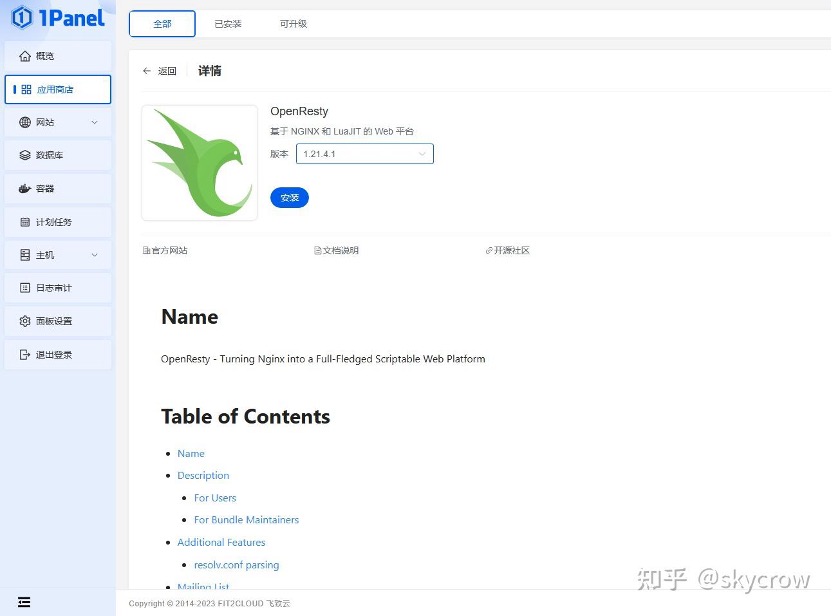The height and width of the screenshot is (616, 832).
Task: Switch to the 已安装 tab
Action: 228,24
